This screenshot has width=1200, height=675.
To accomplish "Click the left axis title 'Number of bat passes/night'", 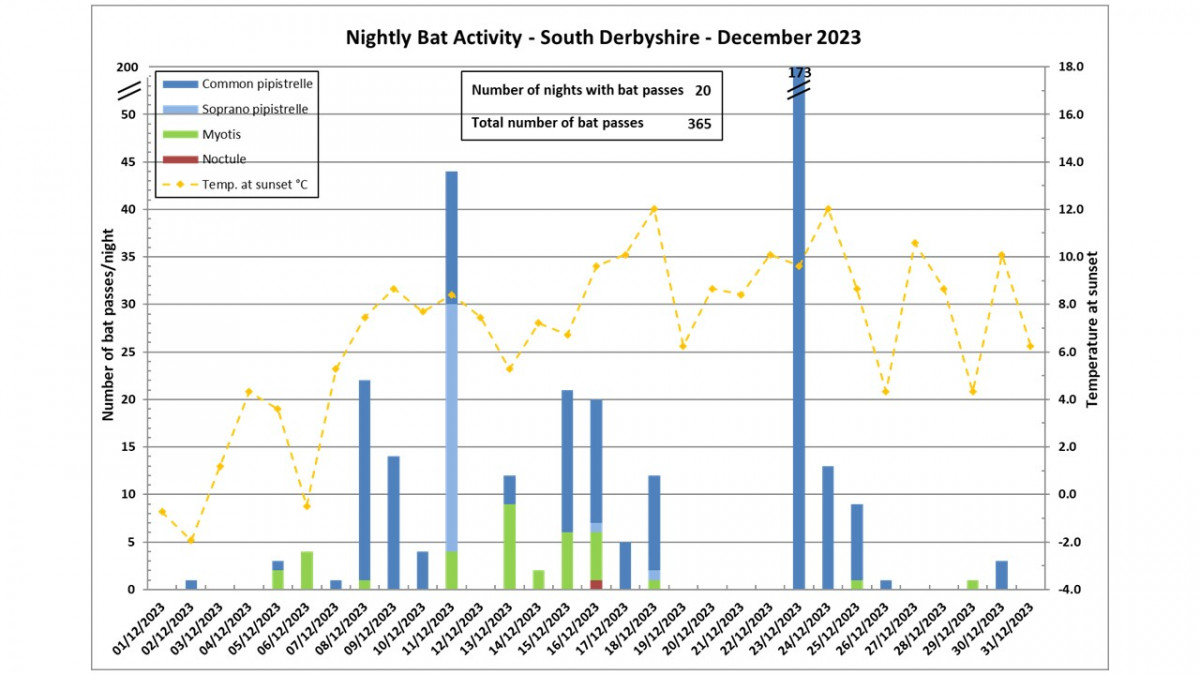I will tap(108, 324).
